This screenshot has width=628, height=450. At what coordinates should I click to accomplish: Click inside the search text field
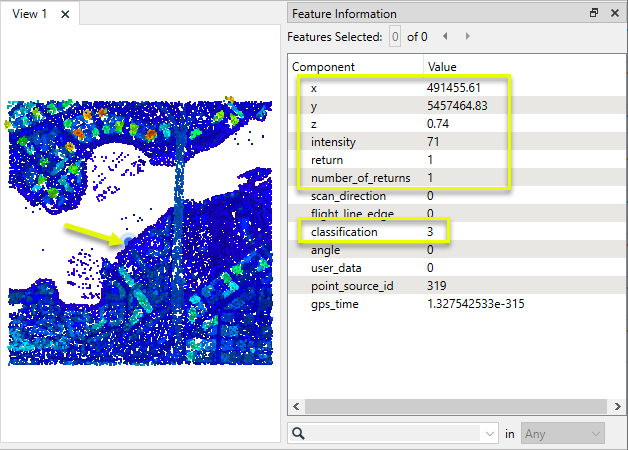[x=395, y=433]
